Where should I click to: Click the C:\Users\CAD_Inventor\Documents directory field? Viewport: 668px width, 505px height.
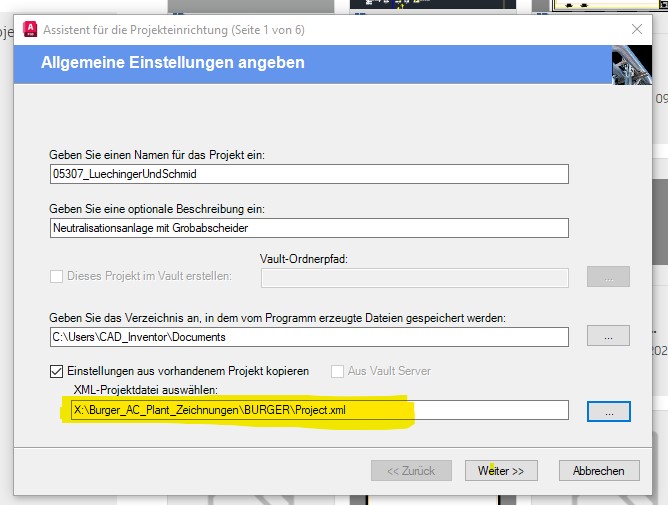309,337
